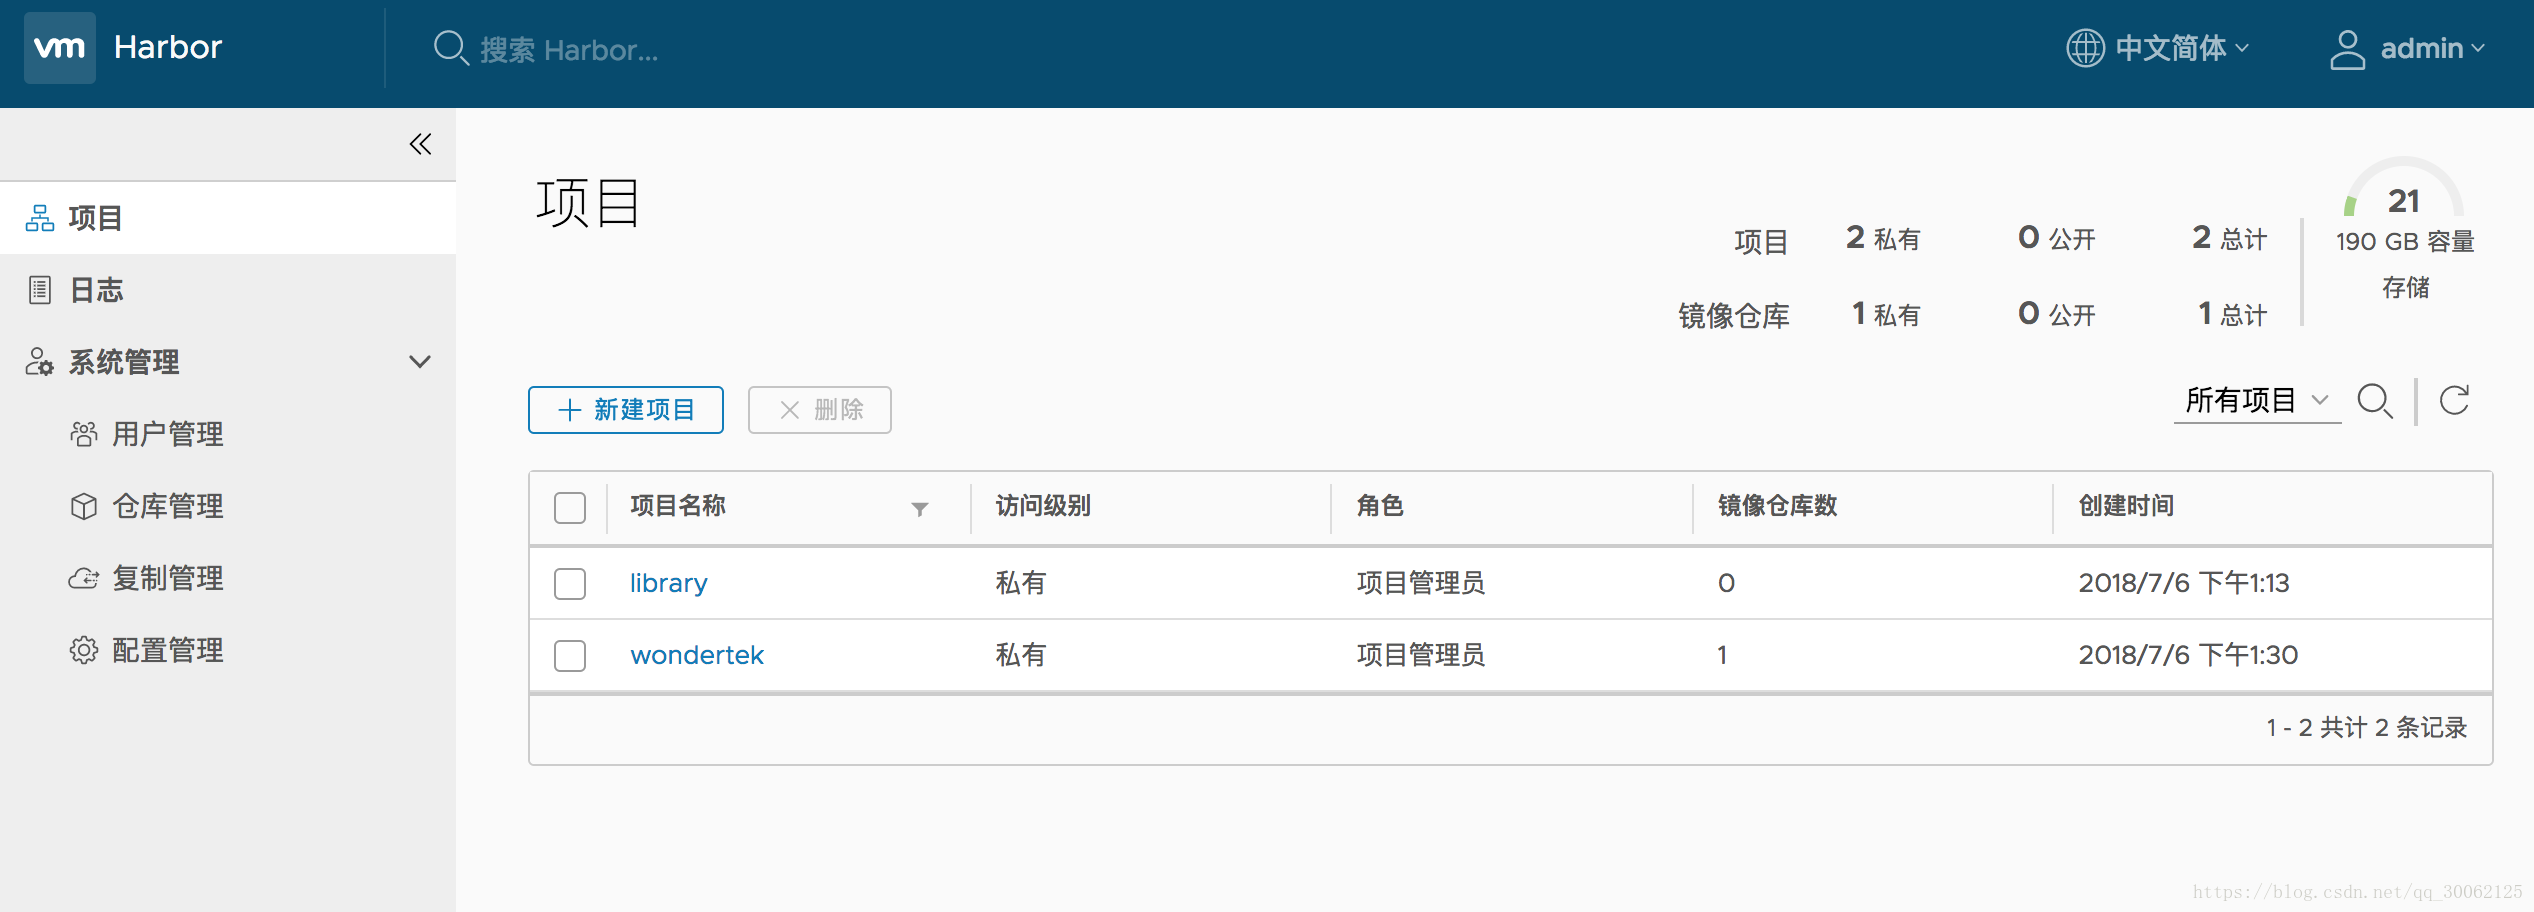Image resolution: width=2534 pixels, height=912 pixels.
Task: Click the '1 私有' repository statistic
Action: [x=1886, y=315]
